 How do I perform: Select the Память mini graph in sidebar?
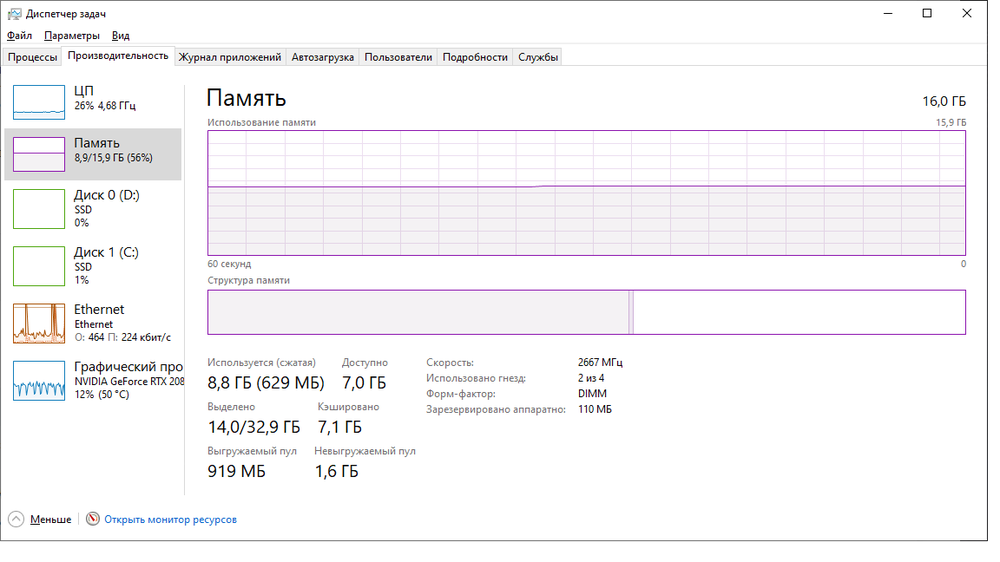(38, 154)
